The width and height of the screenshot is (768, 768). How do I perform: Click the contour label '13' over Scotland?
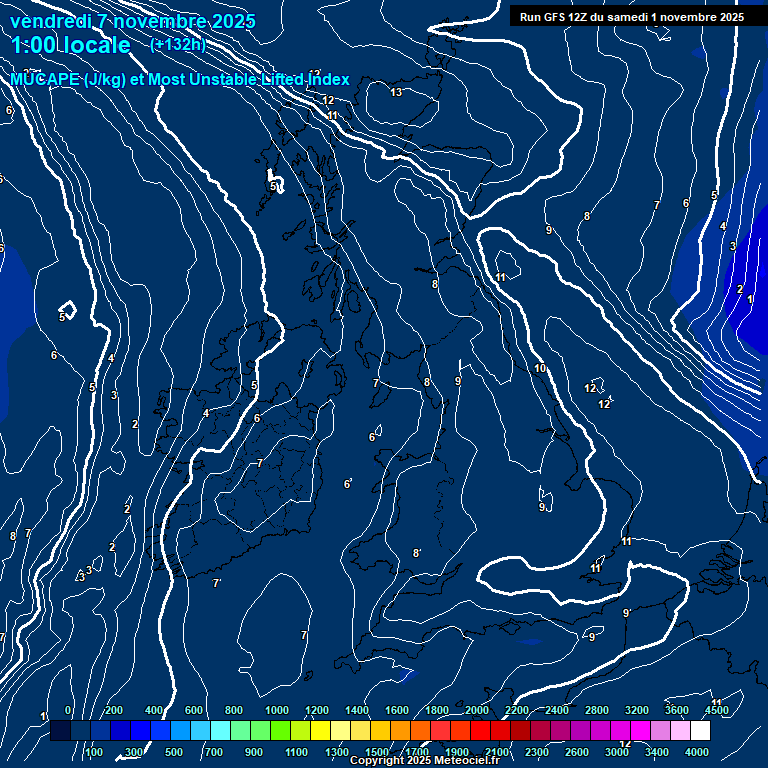(x=396, y=92)
